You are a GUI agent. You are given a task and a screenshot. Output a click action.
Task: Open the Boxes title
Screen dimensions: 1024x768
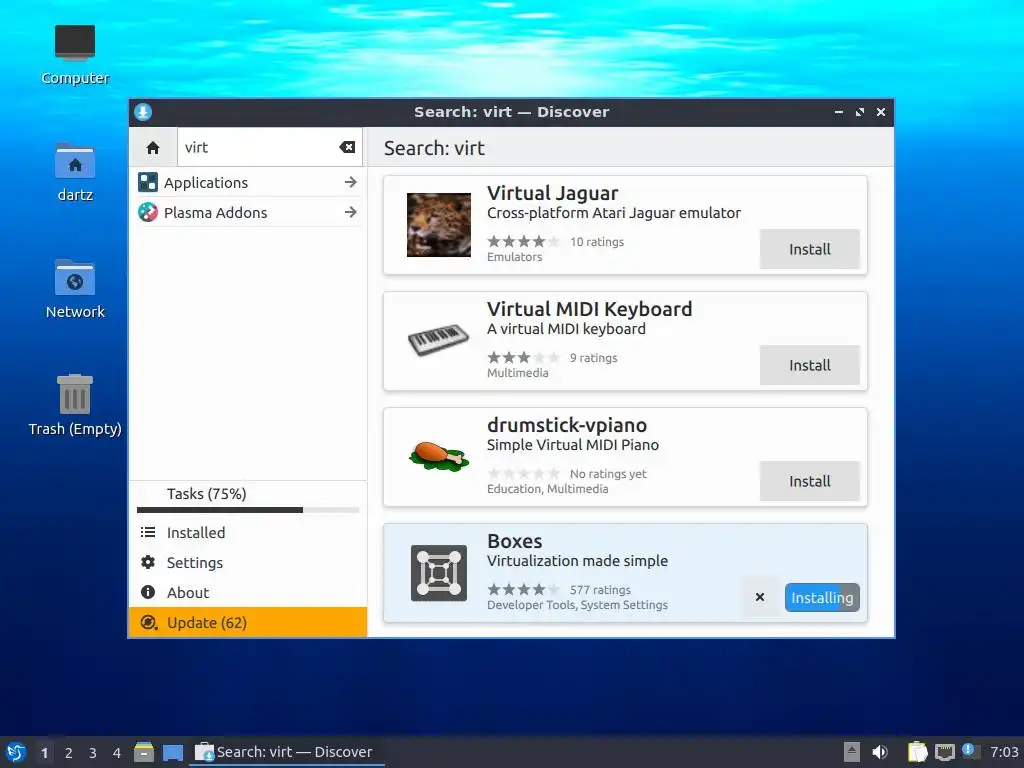click(515, 541)
